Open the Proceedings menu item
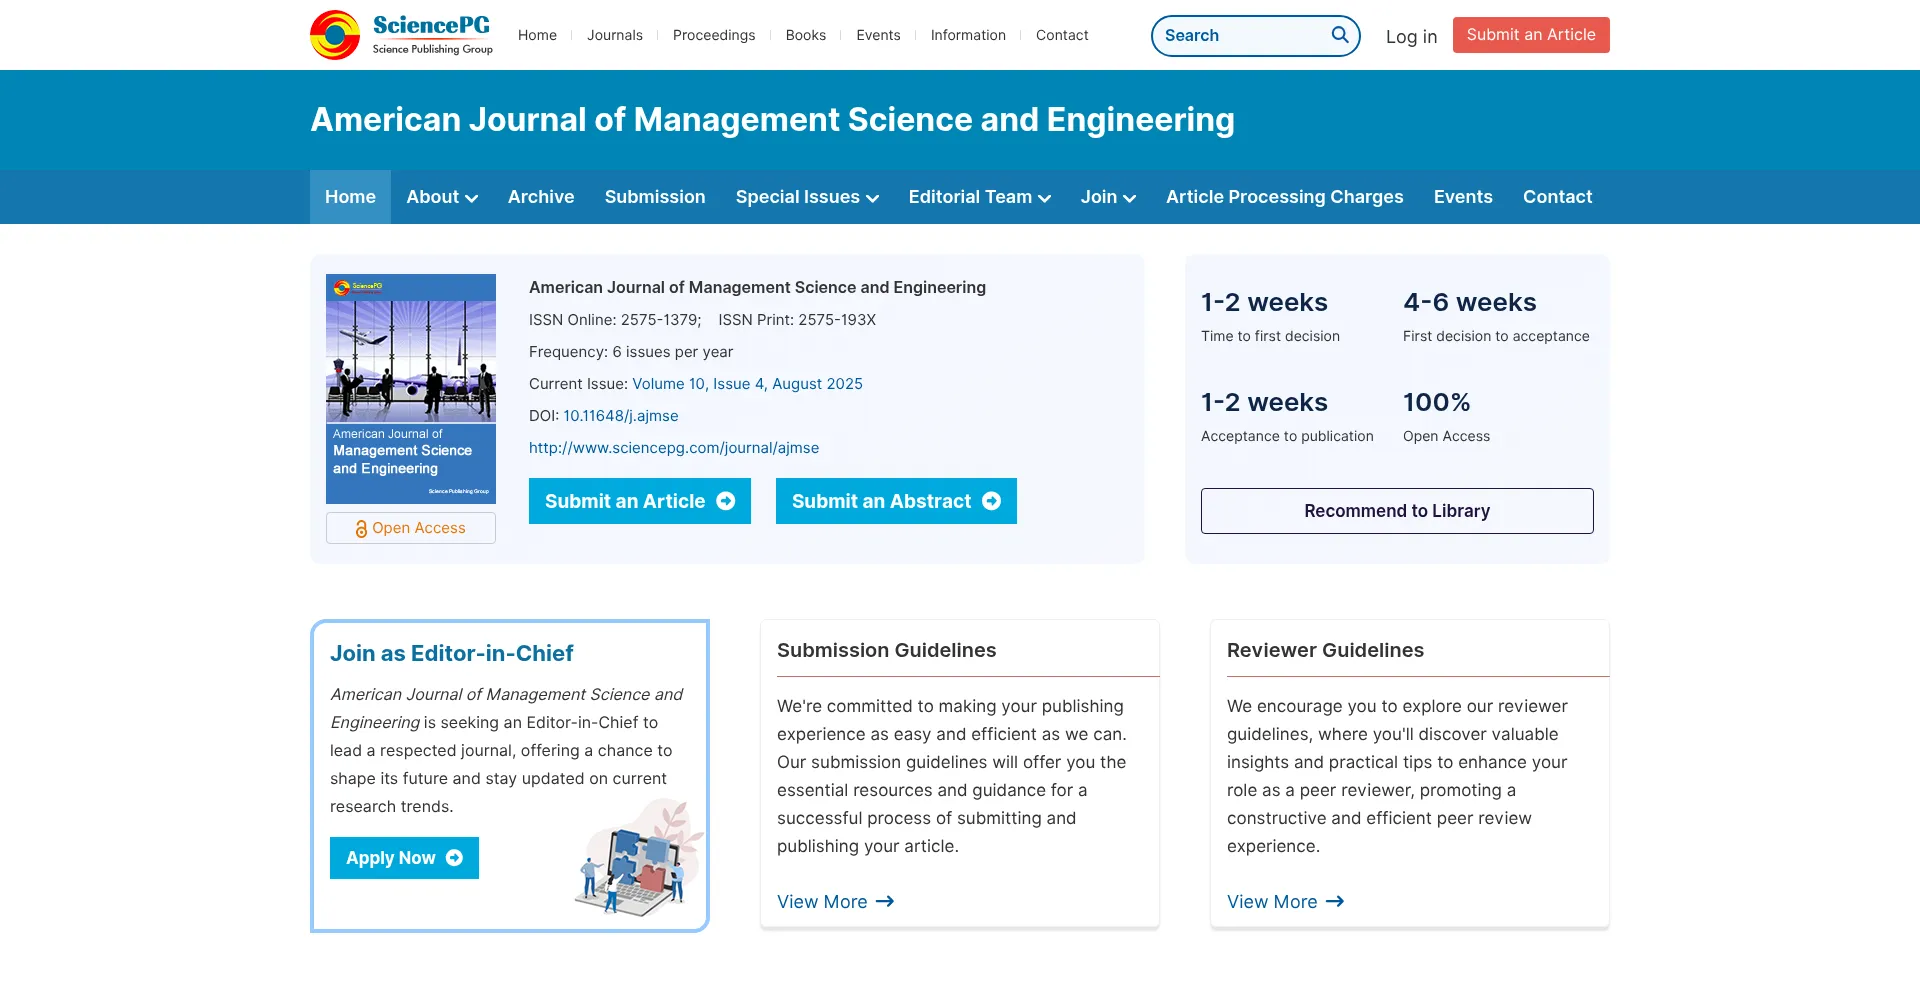This screenshot has width=1920, height=993. [x=714, y=35]
